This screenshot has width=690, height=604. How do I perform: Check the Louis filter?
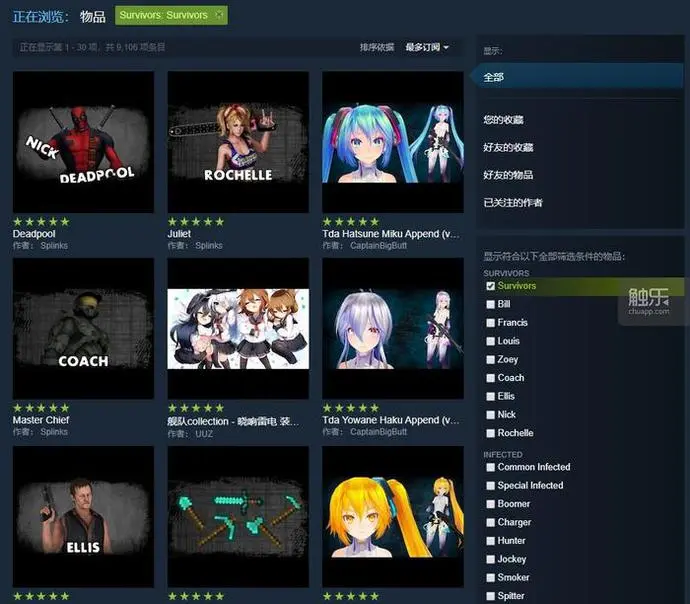pos(490,341)
